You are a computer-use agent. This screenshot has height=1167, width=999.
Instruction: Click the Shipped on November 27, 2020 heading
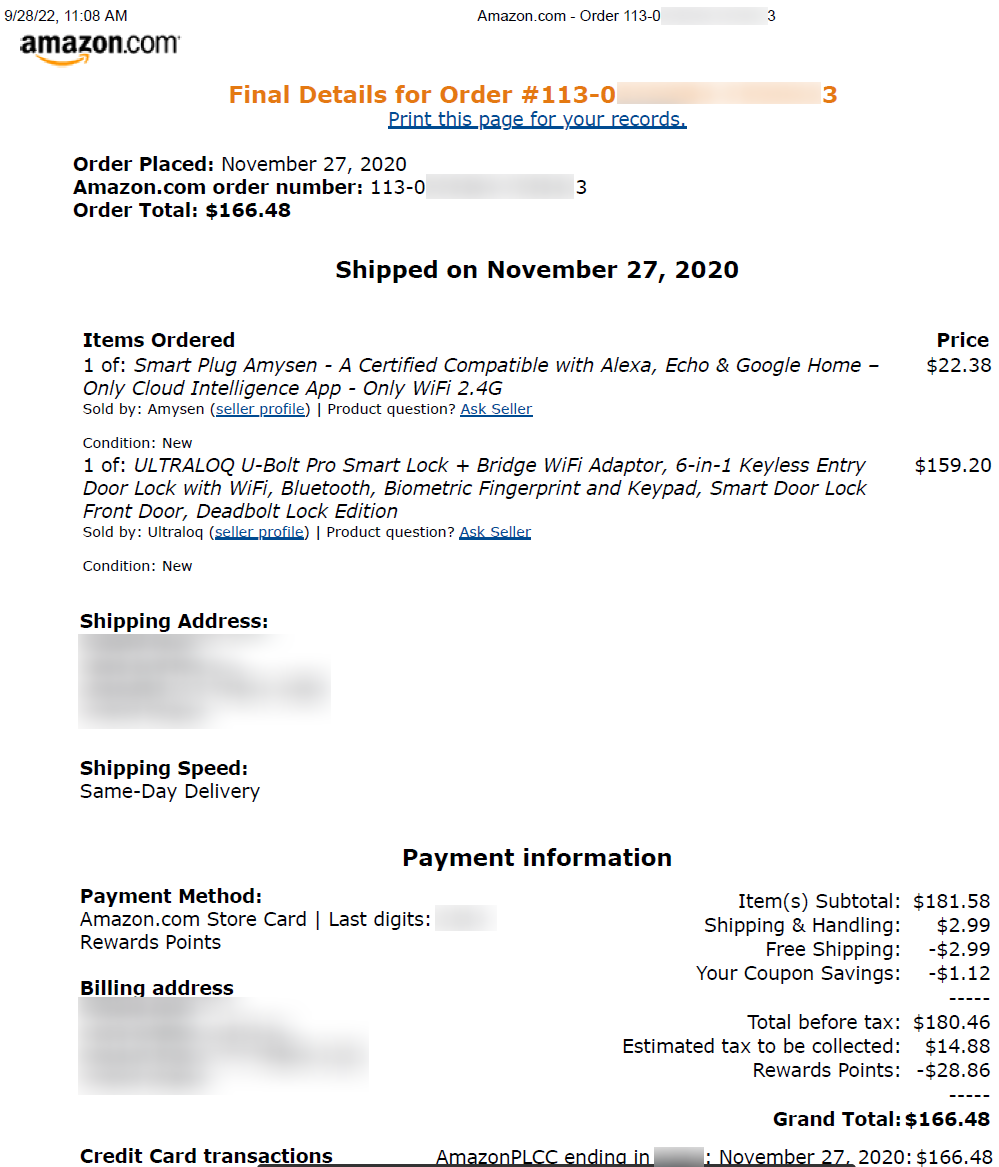(x=537, y=269)
